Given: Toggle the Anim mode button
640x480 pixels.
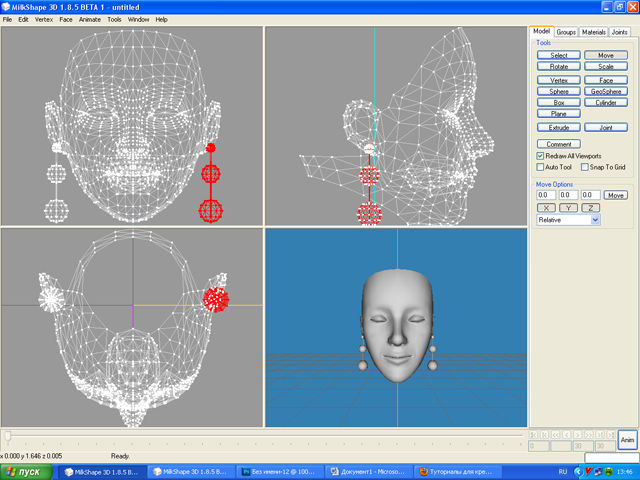Looking at the screenshot, I should 627,440.
